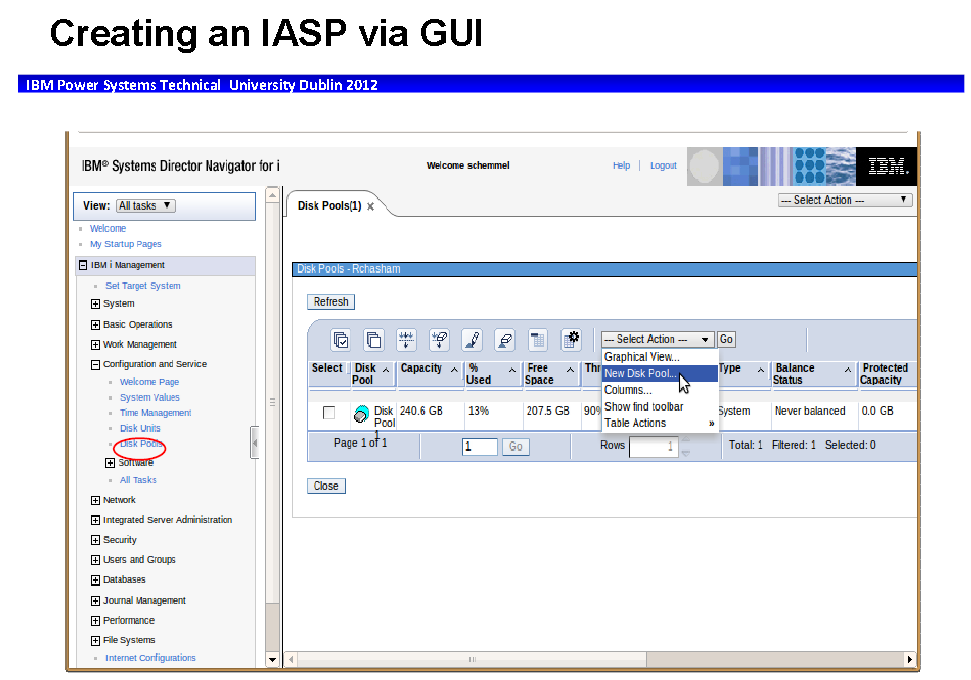Open the Table Actions submenu

click(660, 423)
